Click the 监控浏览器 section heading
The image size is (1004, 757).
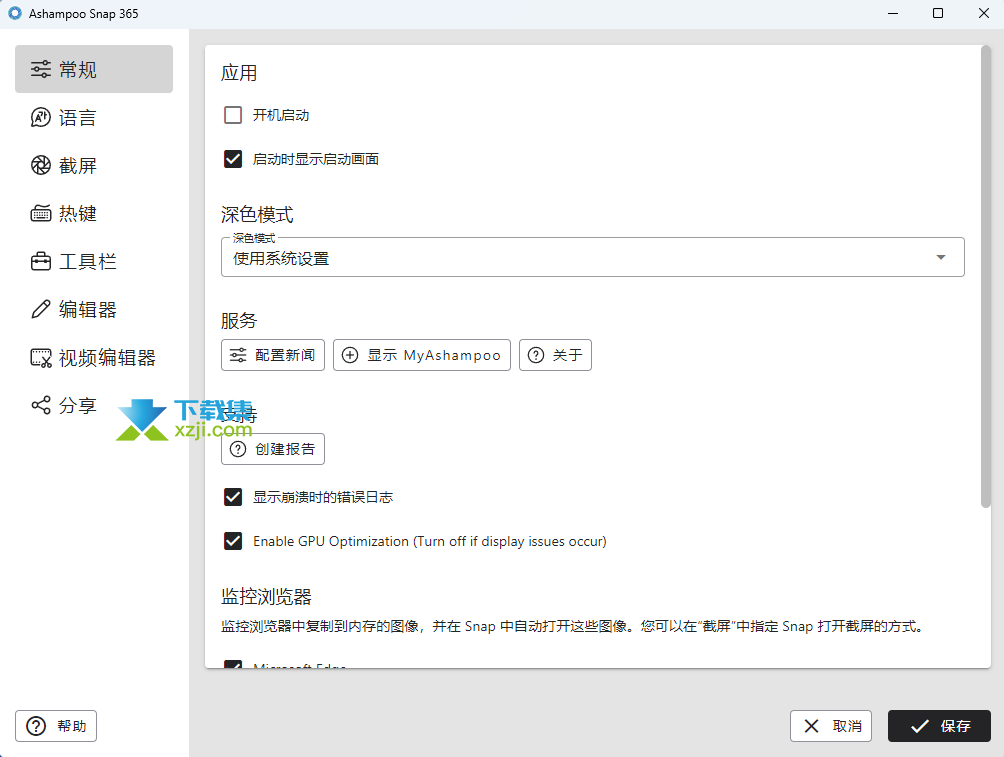266,596
